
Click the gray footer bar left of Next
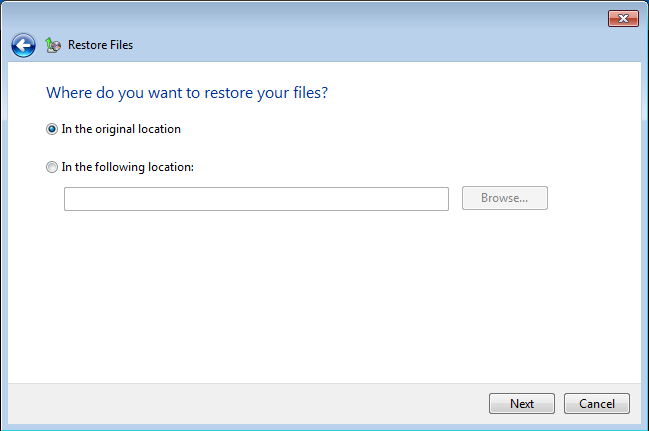tap(248, 404)
